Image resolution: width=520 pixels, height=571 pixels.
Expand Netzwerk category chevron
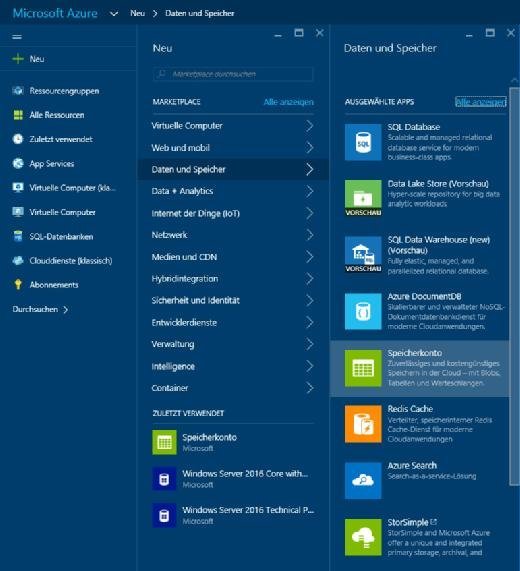click(310, 235)
